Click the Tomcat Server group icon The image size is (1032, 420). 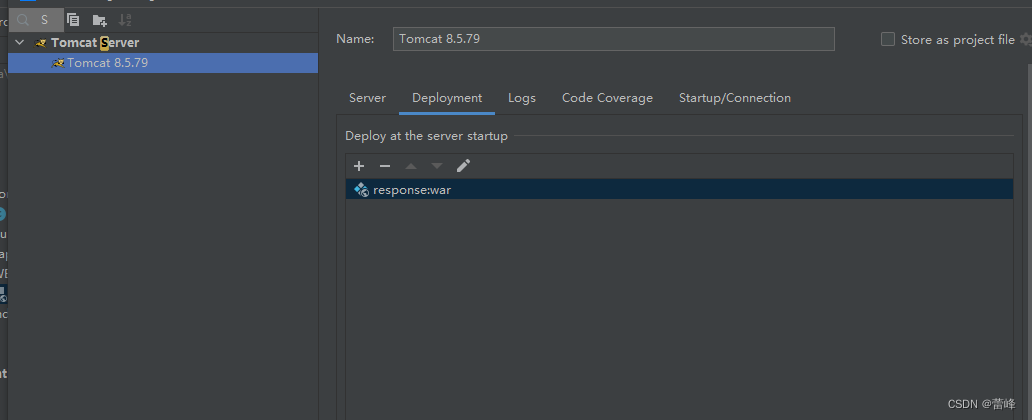tap(41, 43)
